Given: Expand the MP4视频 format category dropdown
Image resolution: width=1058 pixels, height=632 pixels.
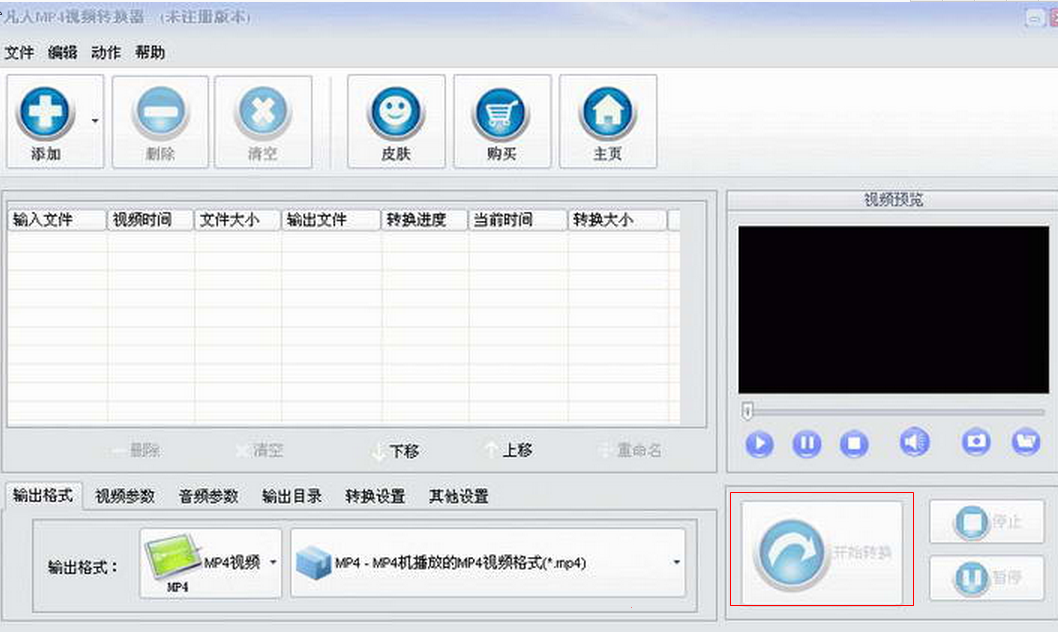Looking at the screenshot, I should (x=273, y=562).
